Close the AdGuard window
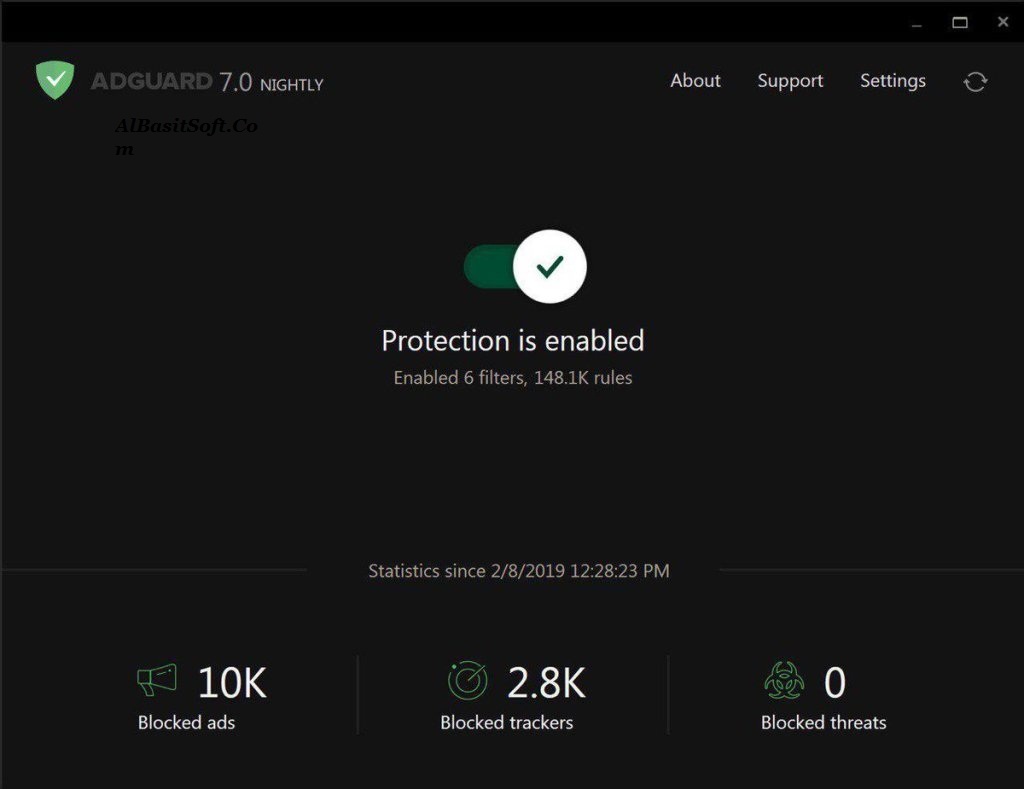 pos(1003,23)
